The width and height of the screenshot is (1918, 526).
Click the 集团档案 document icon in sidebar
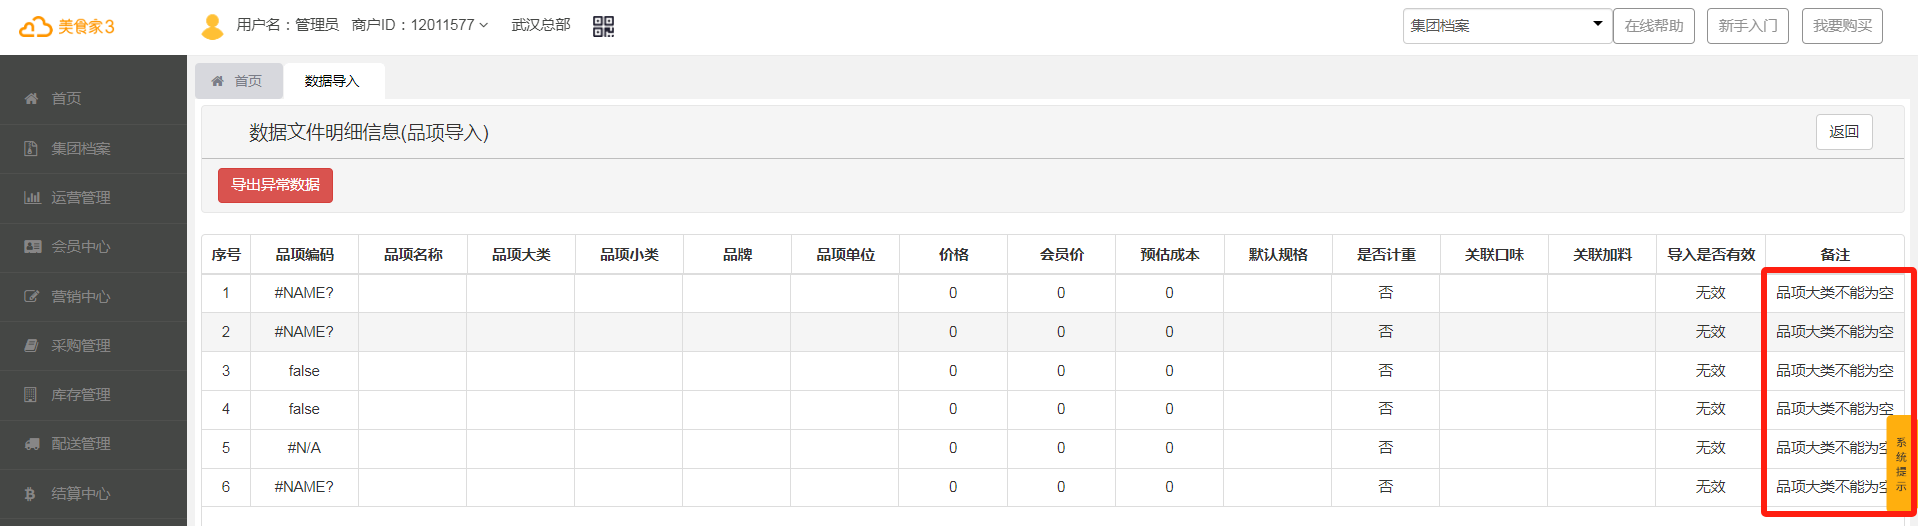coord(31,149)
